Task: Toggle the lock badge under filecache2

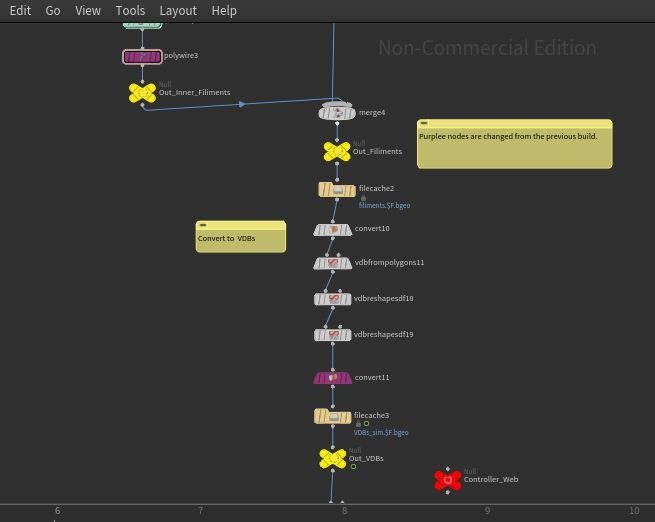Action: [x=363, y=198]
